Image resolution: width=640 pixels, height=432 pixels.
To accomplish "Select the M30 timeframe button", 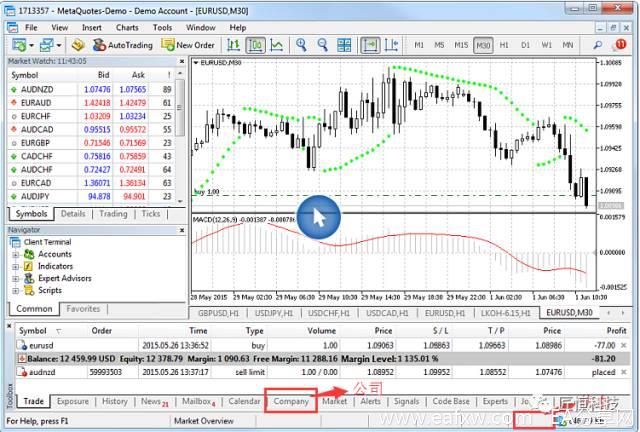I will point(483,45).
